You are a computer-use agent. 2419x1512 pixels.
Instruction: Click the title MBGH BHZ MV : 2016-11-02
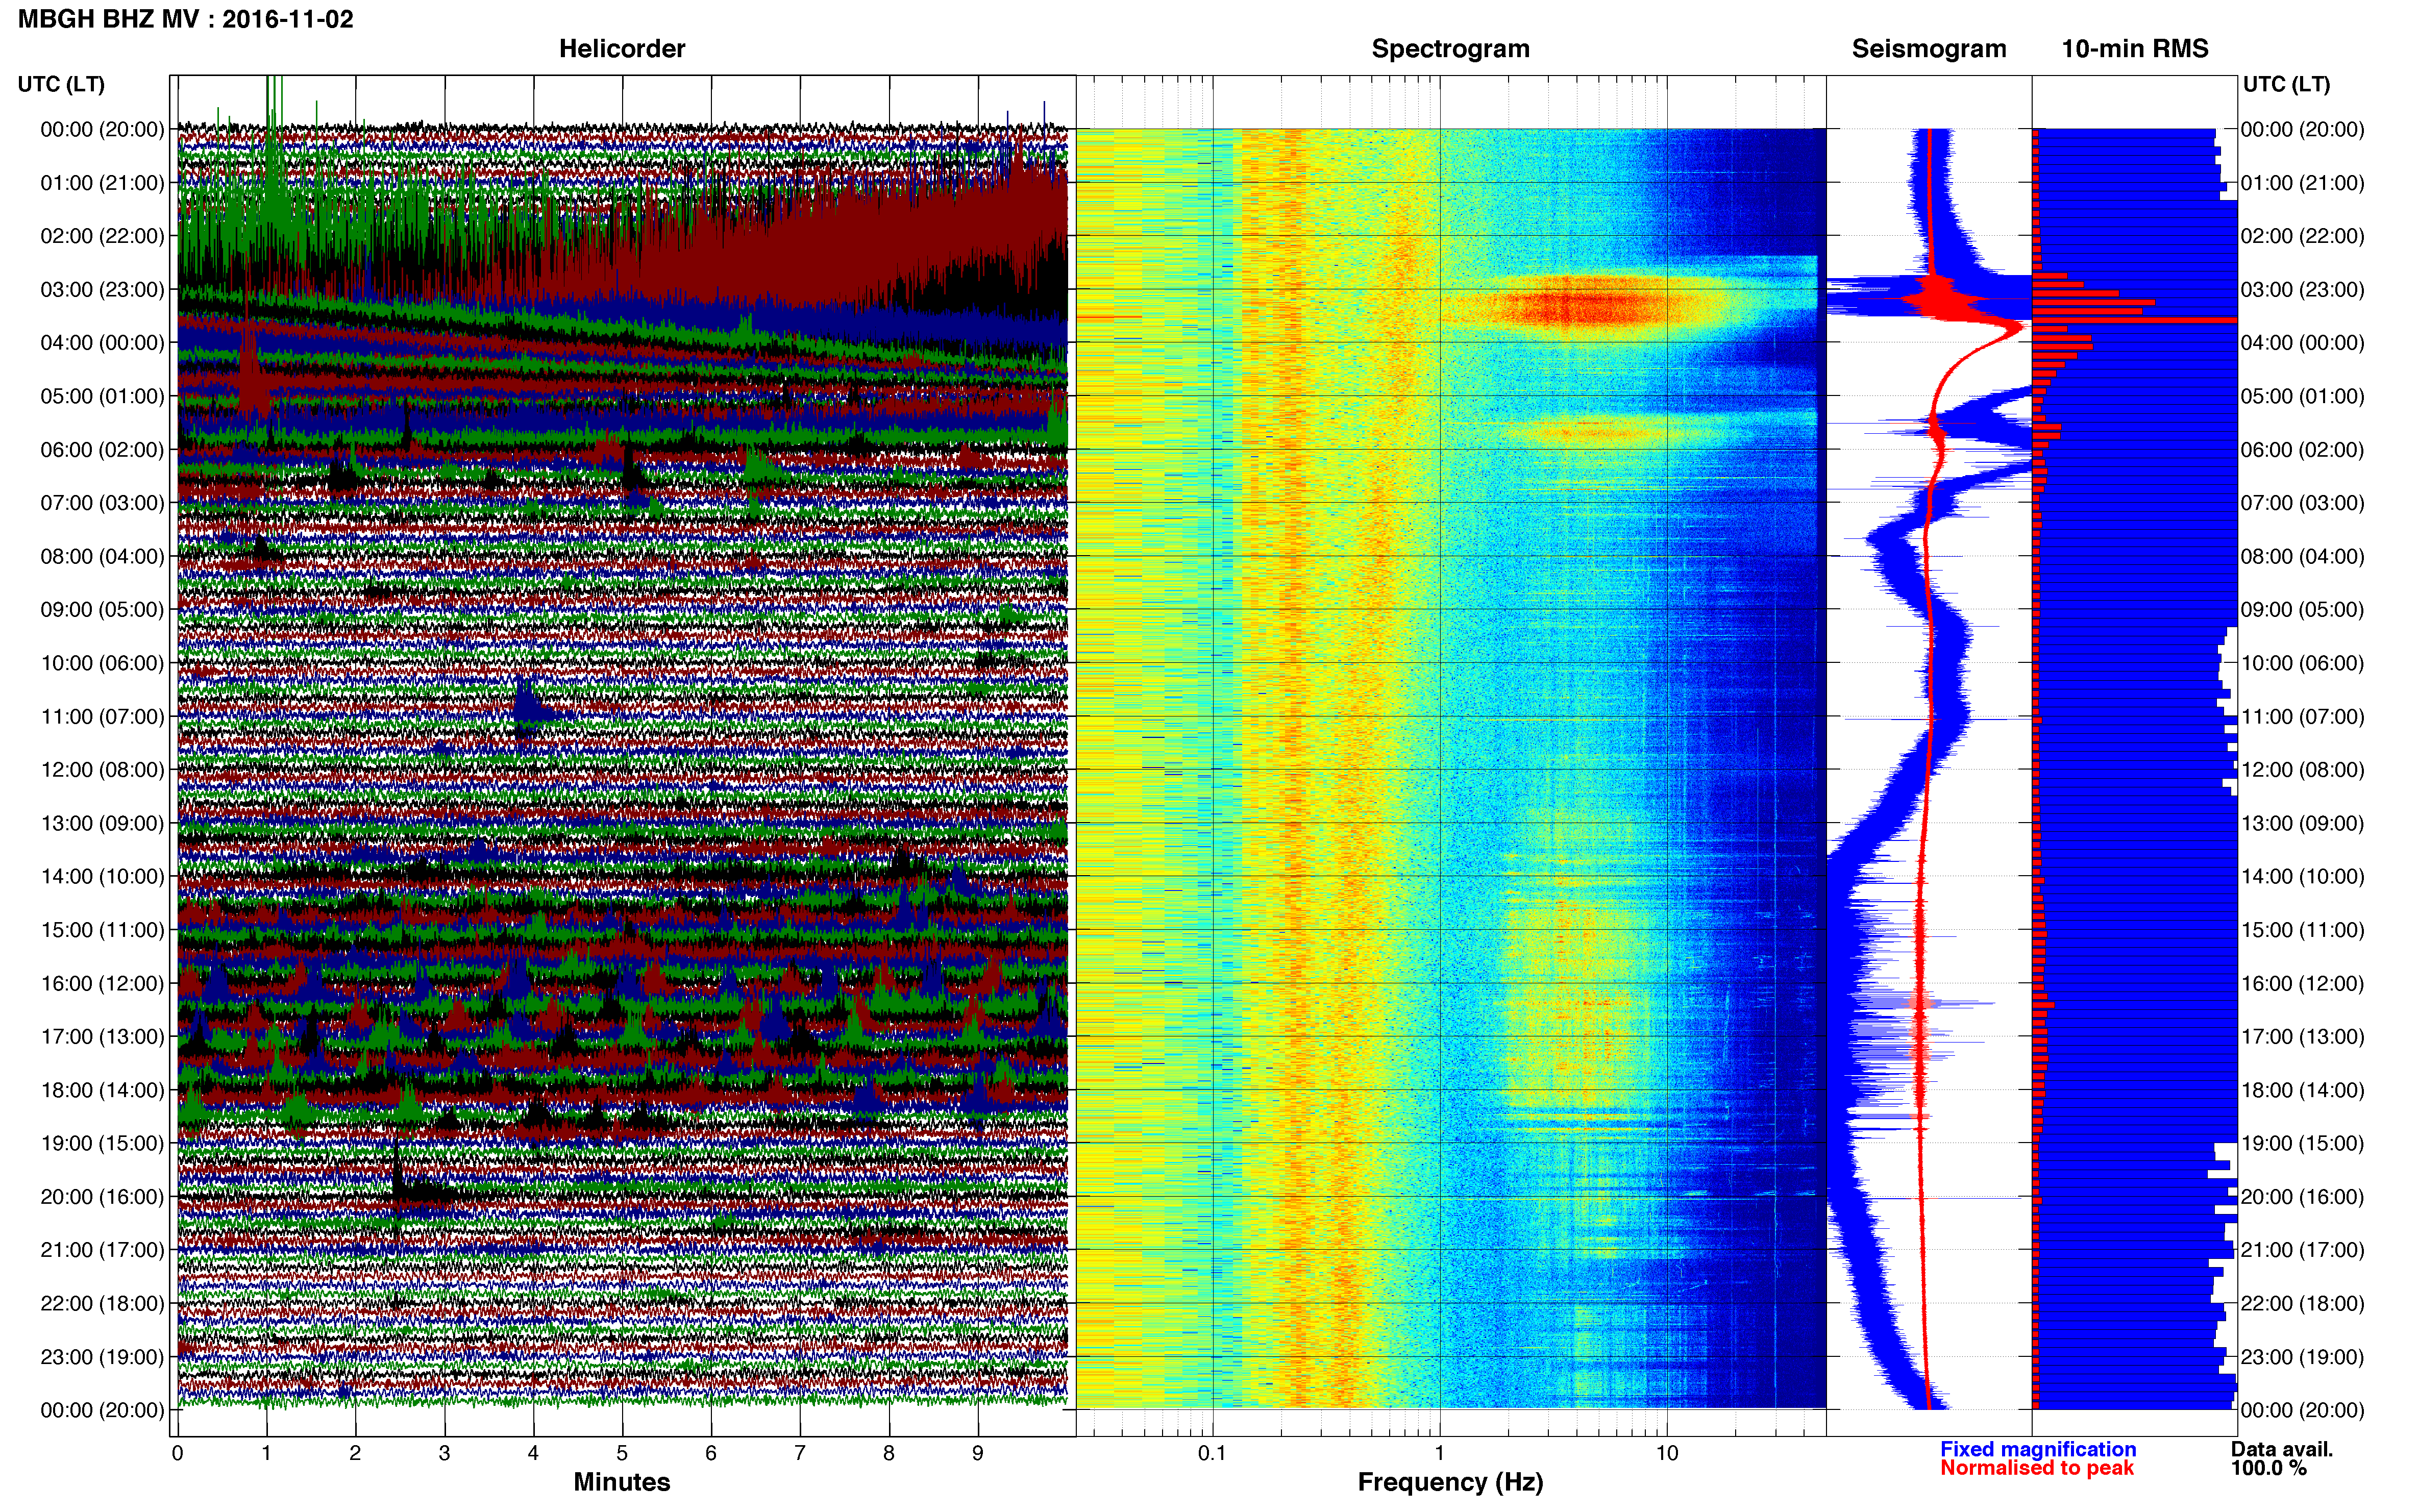click(186, 19)
